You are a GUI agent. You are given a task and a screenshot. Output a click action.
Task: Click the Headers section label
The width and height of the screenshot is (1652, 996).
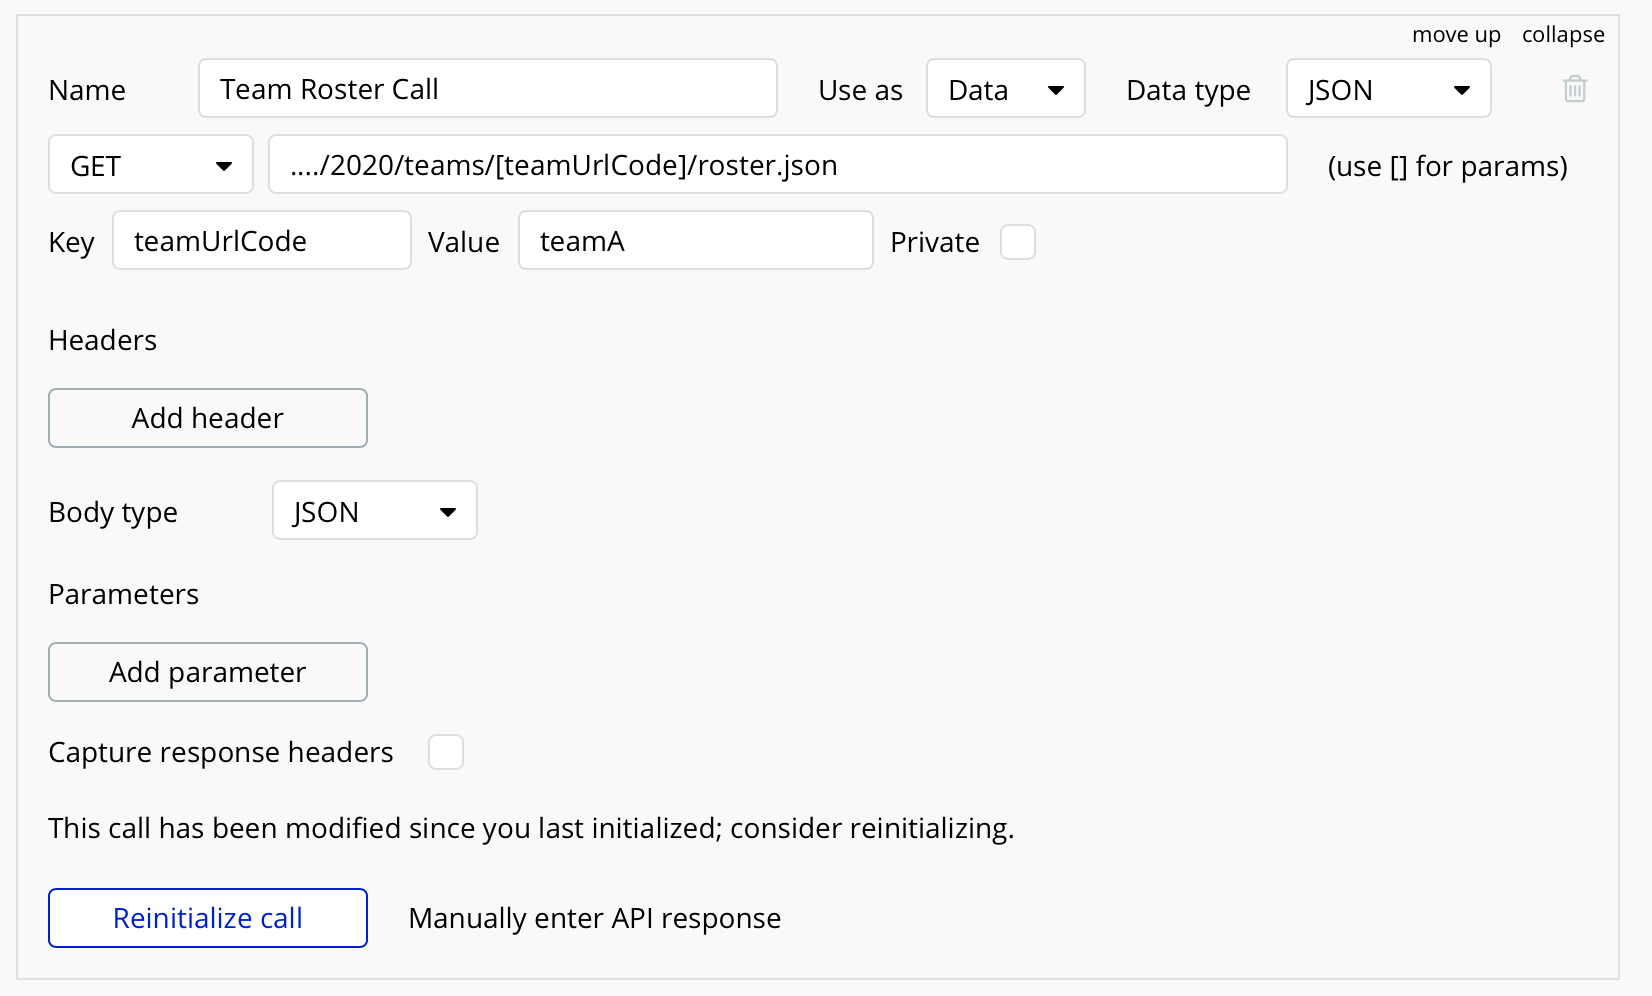pos(103,341)
